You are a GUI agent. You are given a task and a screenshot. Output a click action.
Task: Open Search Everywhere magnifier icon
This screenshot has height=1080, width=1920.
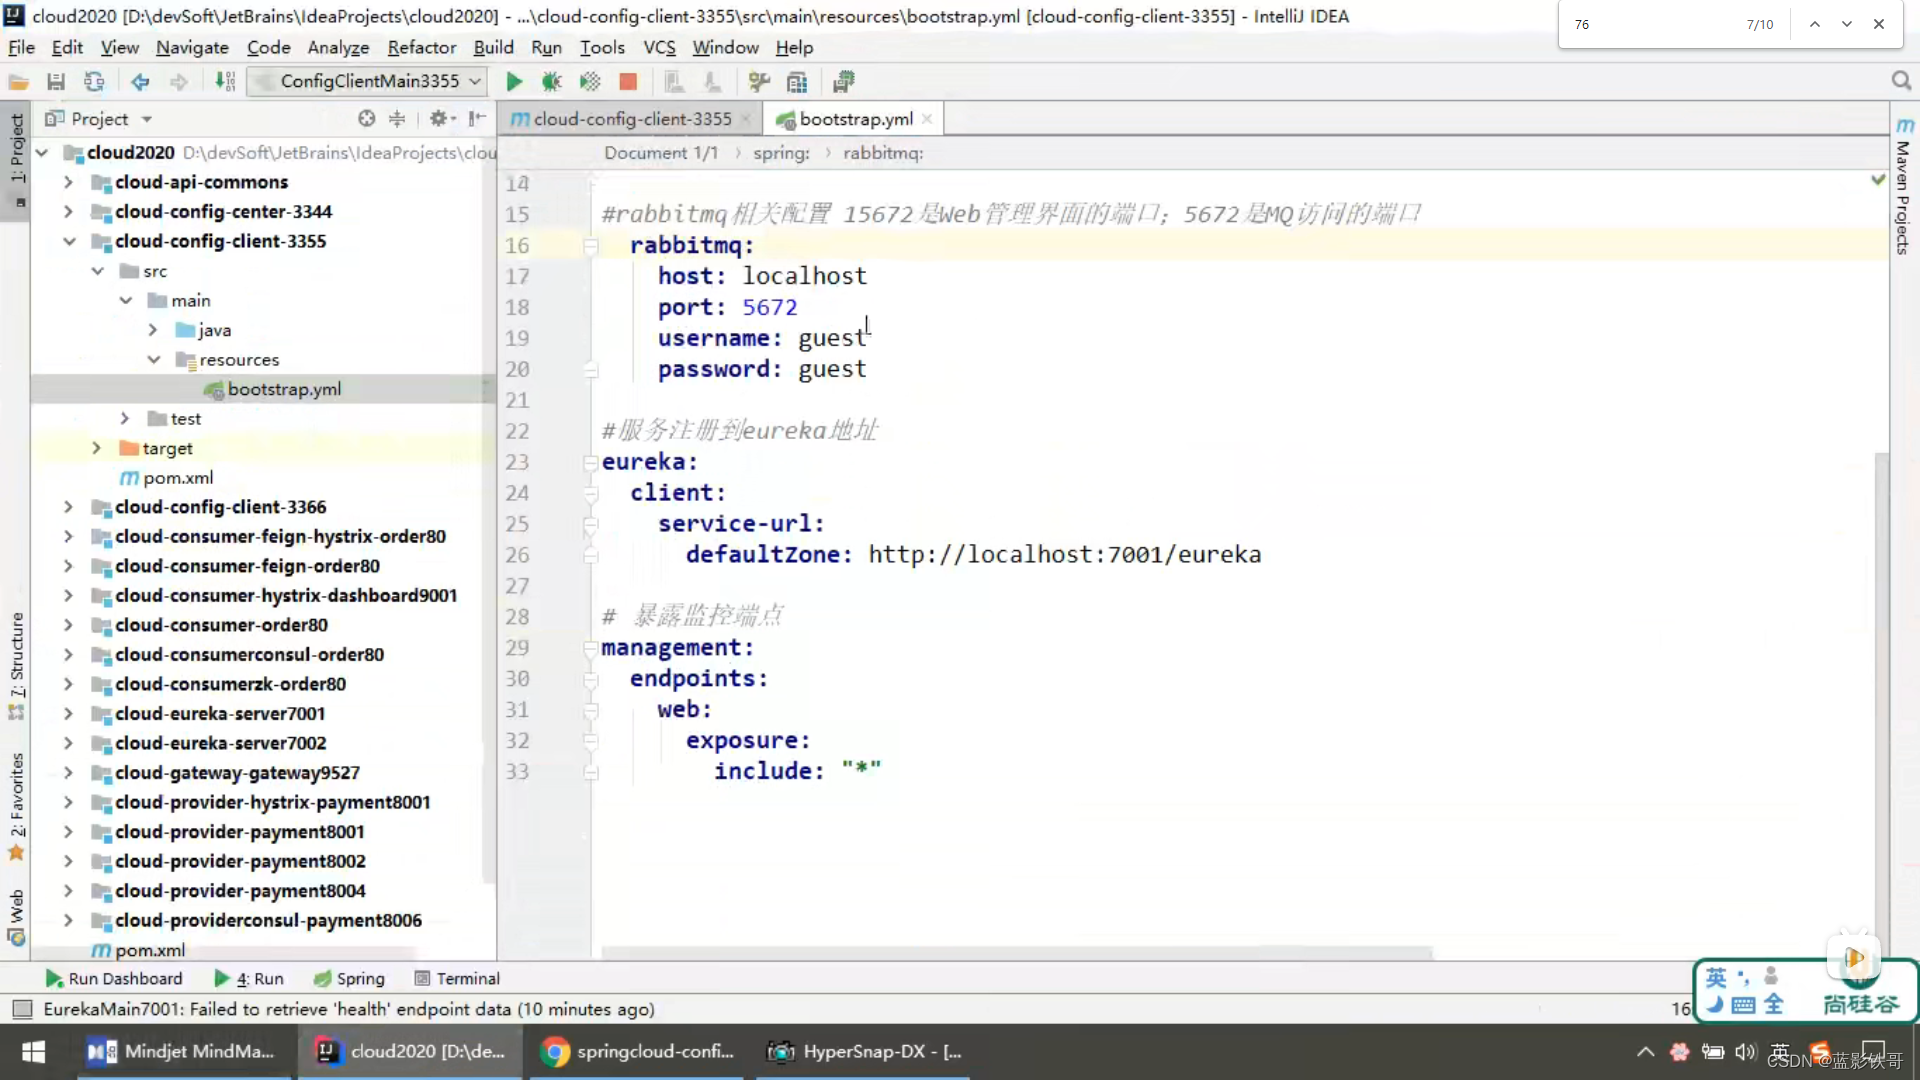[x=1901, y=81]
